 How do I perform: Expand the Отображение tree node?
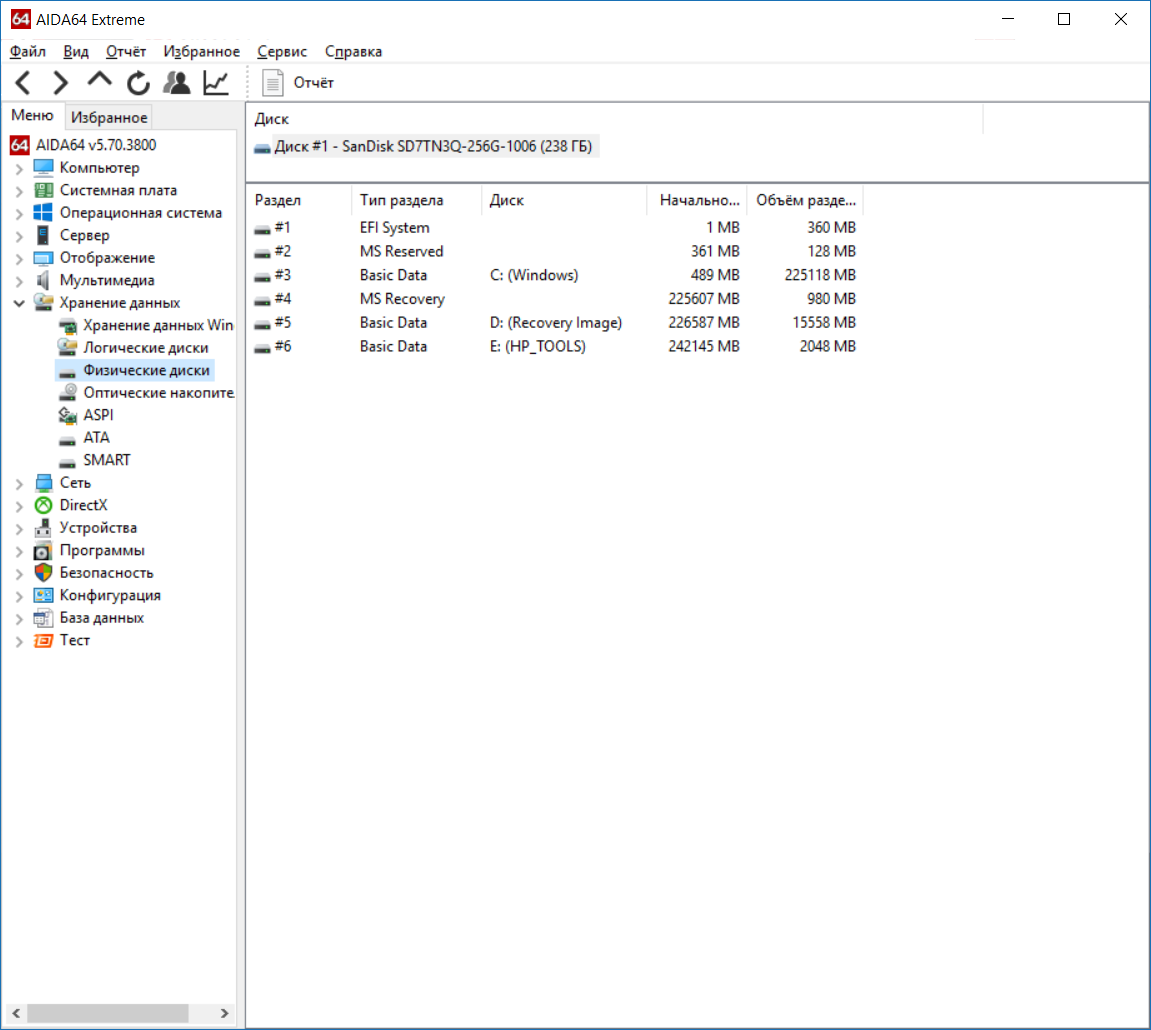[19, 258]
